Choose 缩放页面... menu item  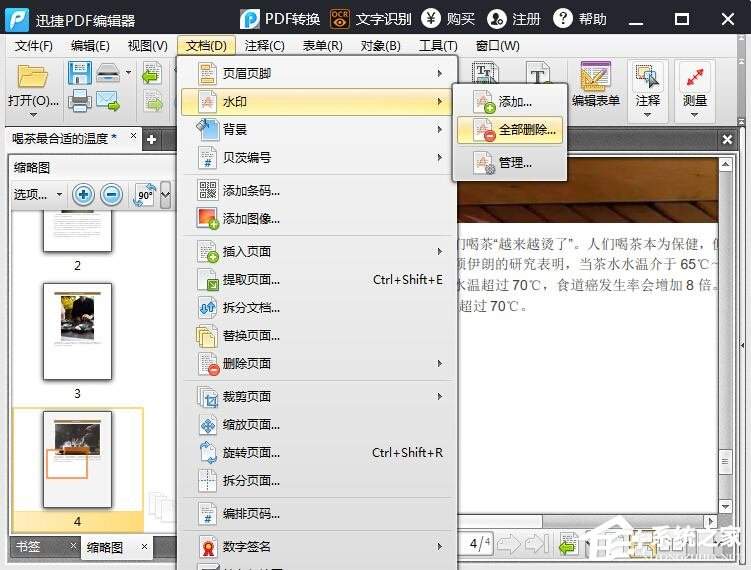tap(318, 425)
